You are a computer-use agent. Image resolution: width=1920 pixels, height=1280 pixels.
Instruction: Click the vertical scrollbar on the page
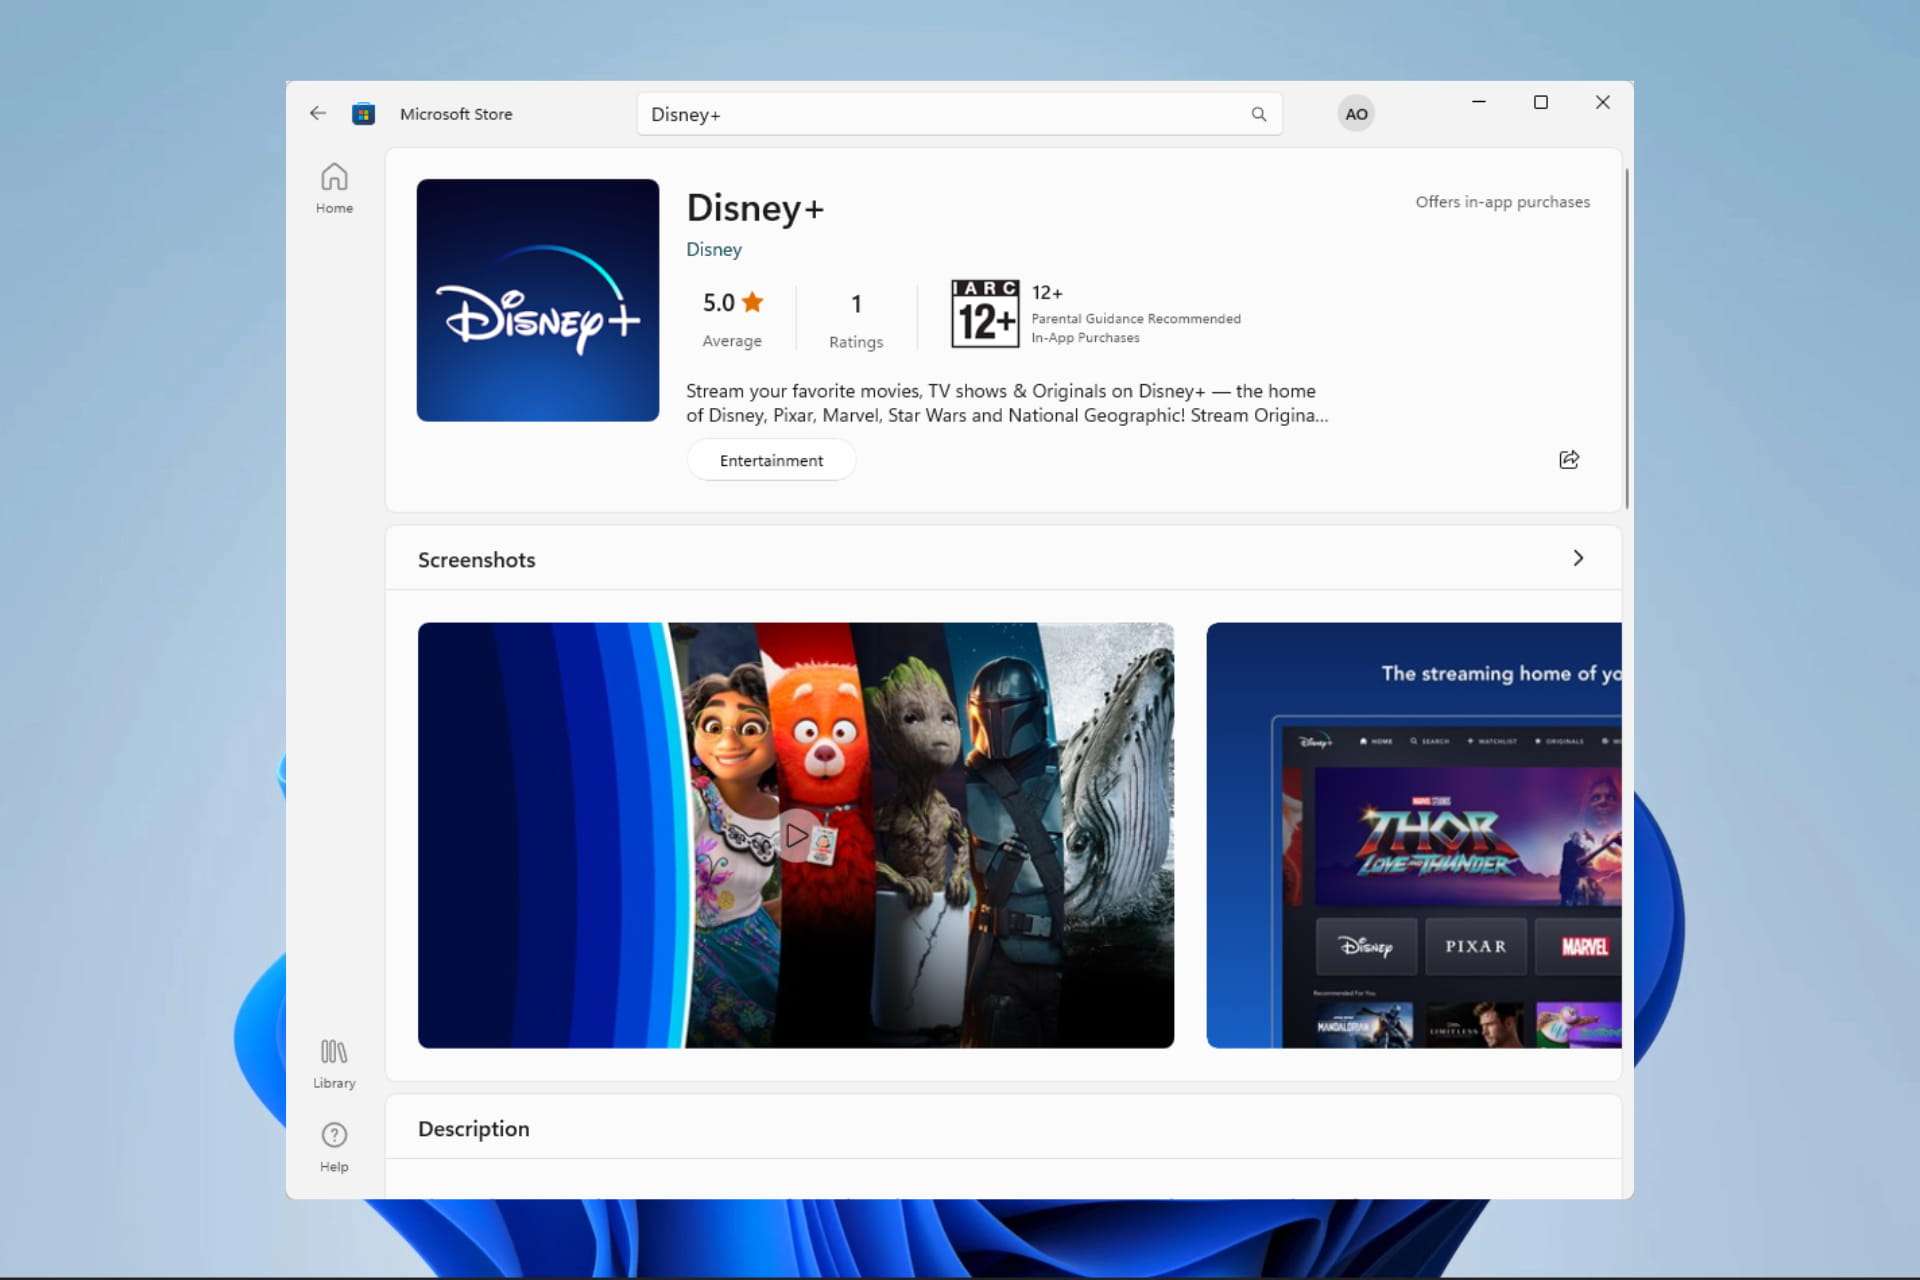pos(1627,338)
